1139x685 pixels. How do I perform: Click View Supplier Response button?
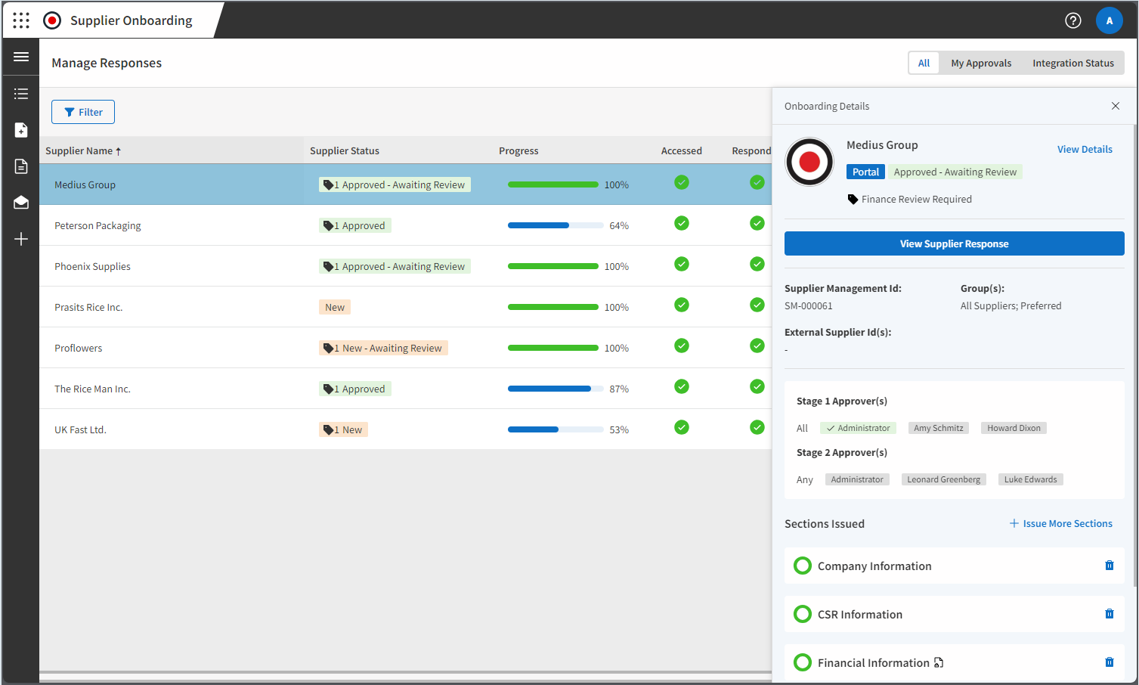(x=954, y=244)
